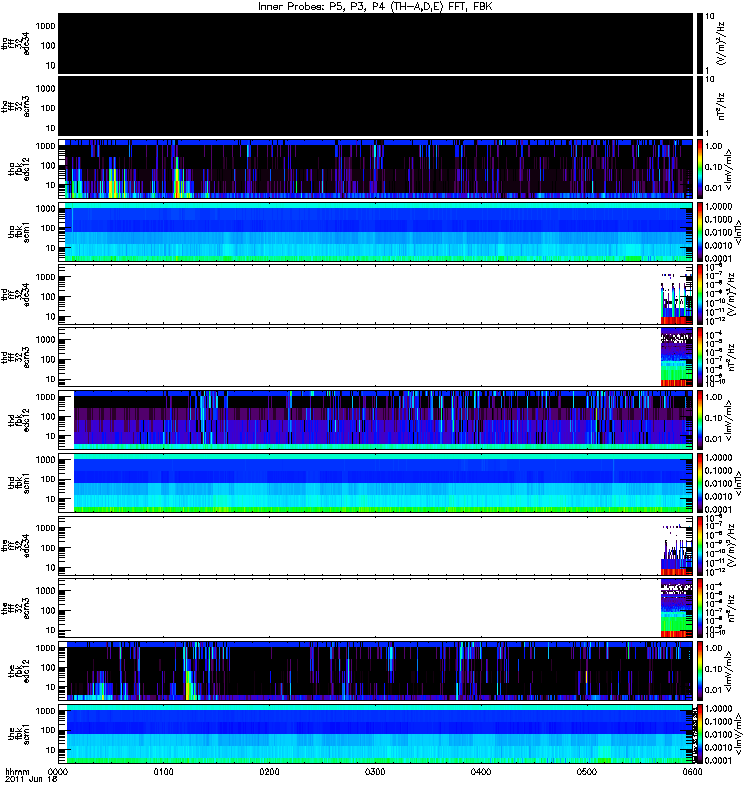Image resolution: width=750 pixels, height=800 pixels.
Task: Select the thd fbk edc12 spectrogram panel
Action: point(375,420)
